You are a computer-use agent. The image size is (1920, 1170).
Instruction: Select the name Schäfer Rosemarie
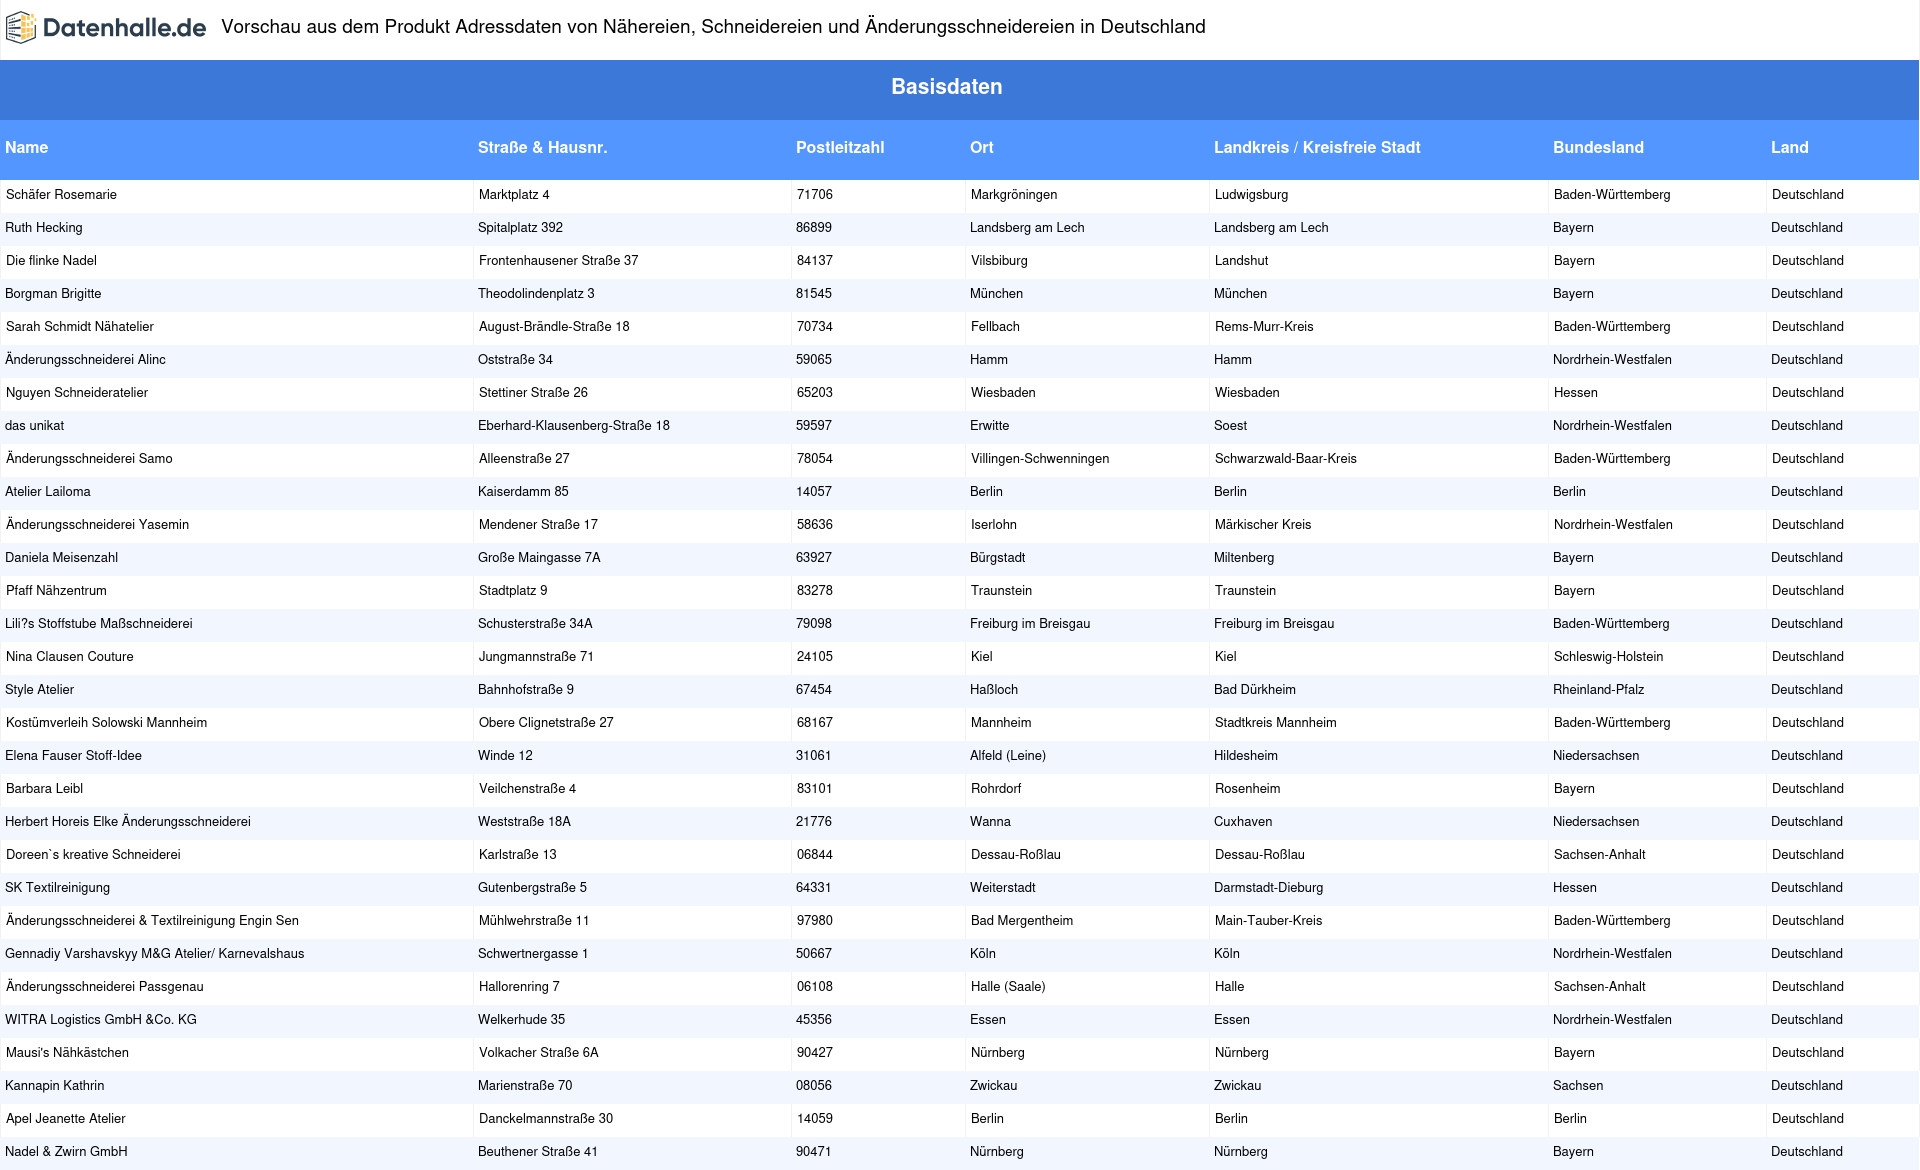(x=61, y=195)
